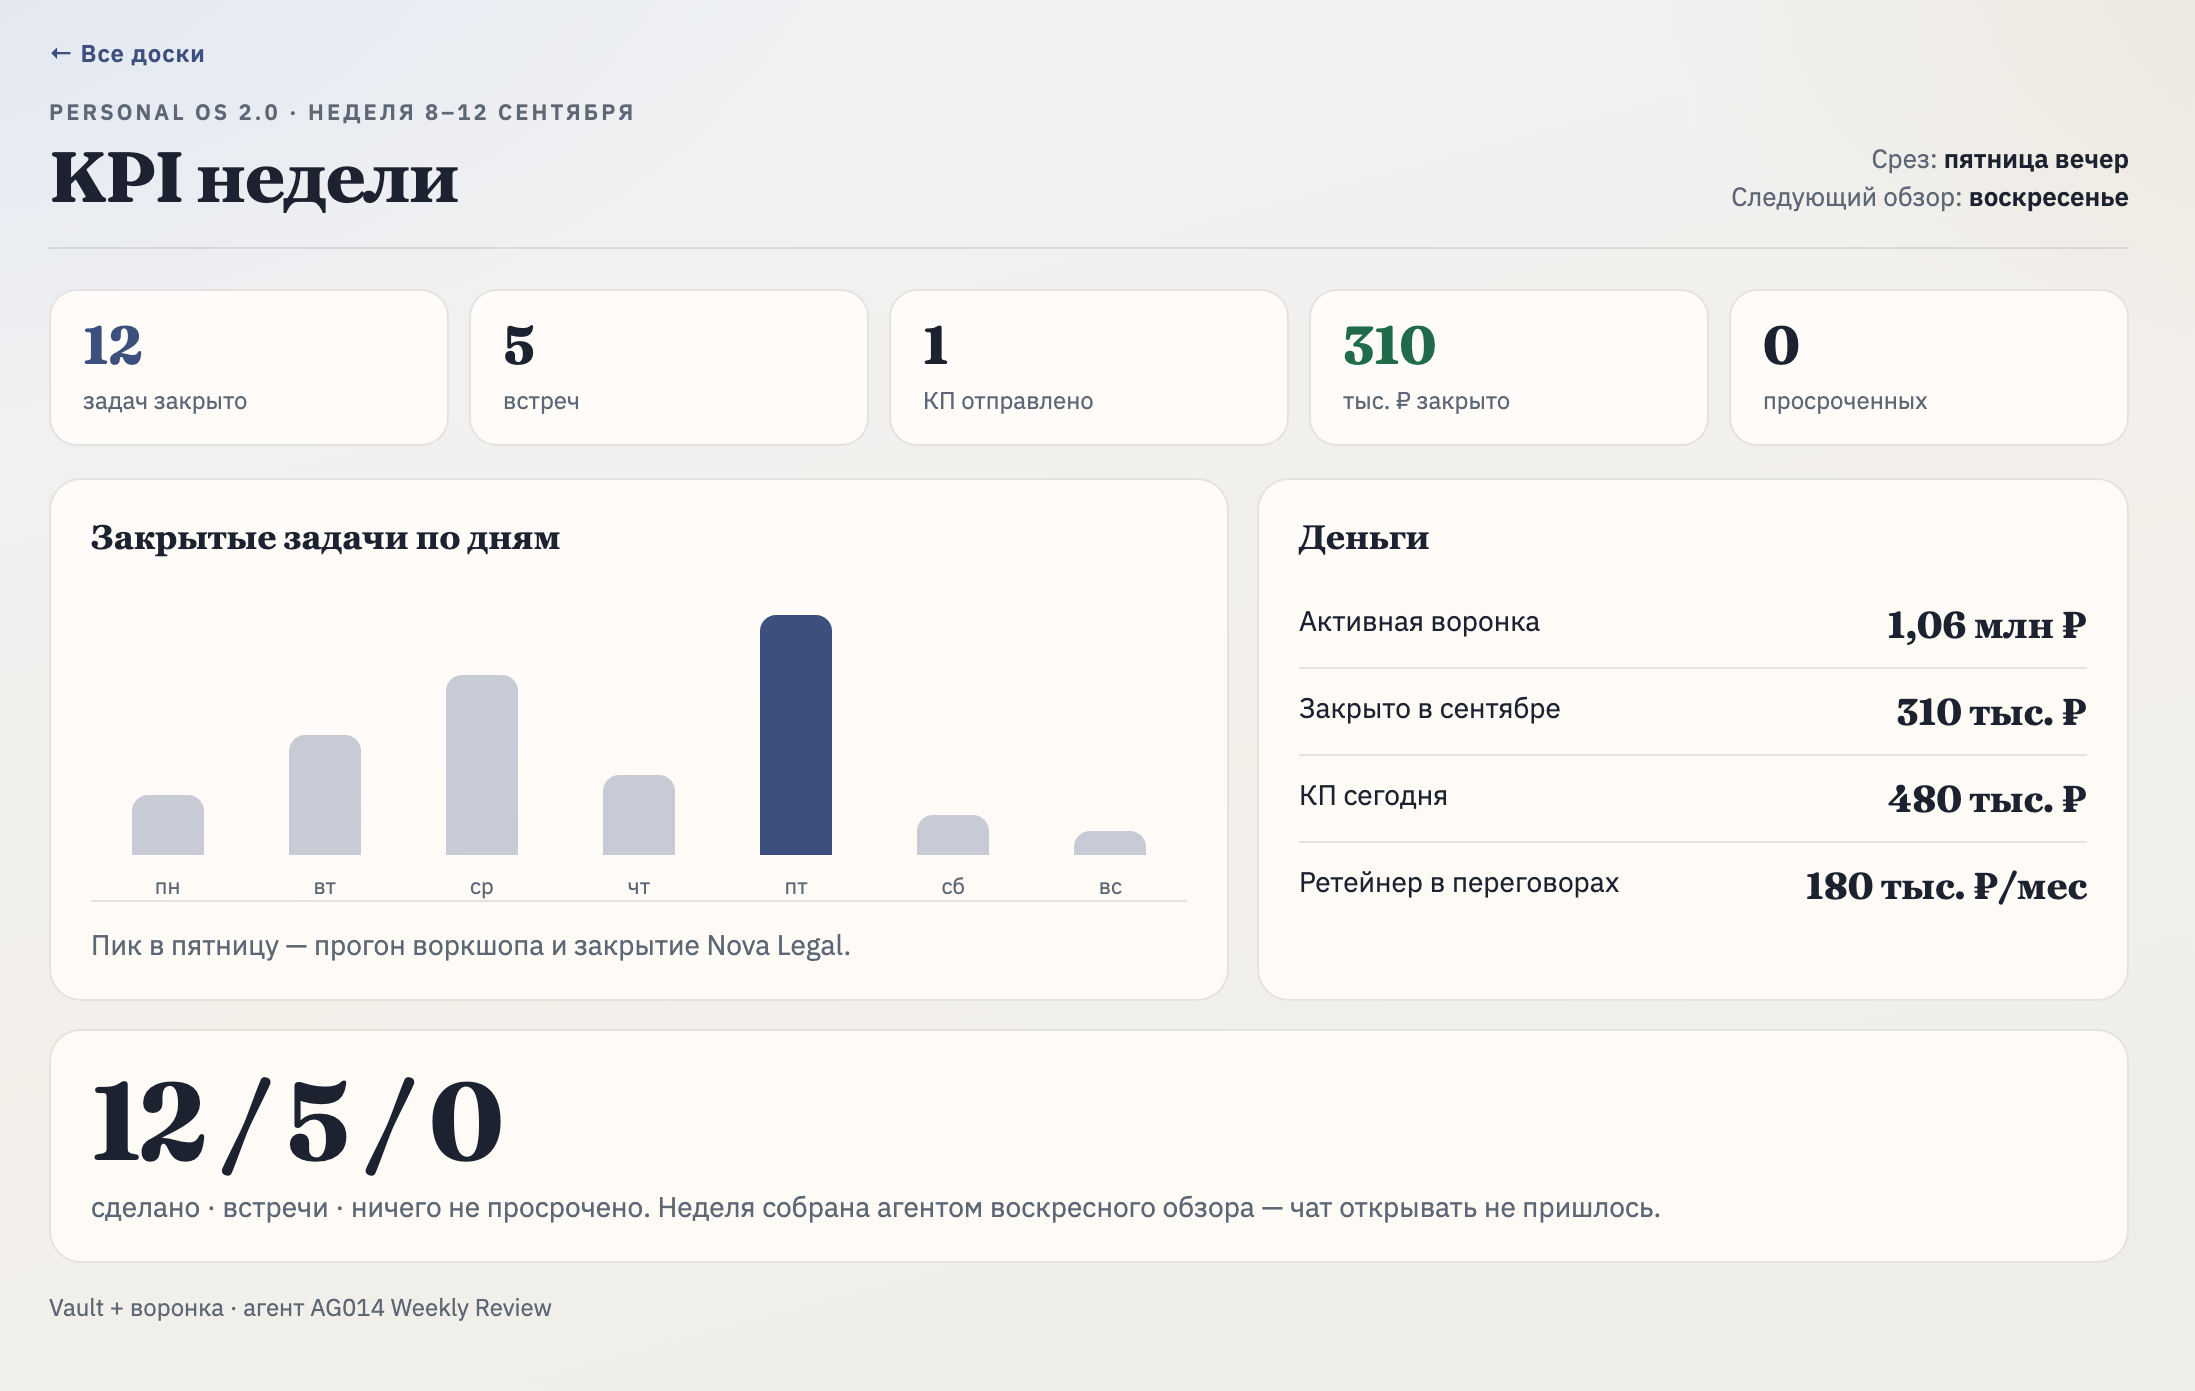Click the '310 тыс. ₽' value in Деньги
The width and height of the screenshot is (2195, 1391).
[x=1991, y=712]
